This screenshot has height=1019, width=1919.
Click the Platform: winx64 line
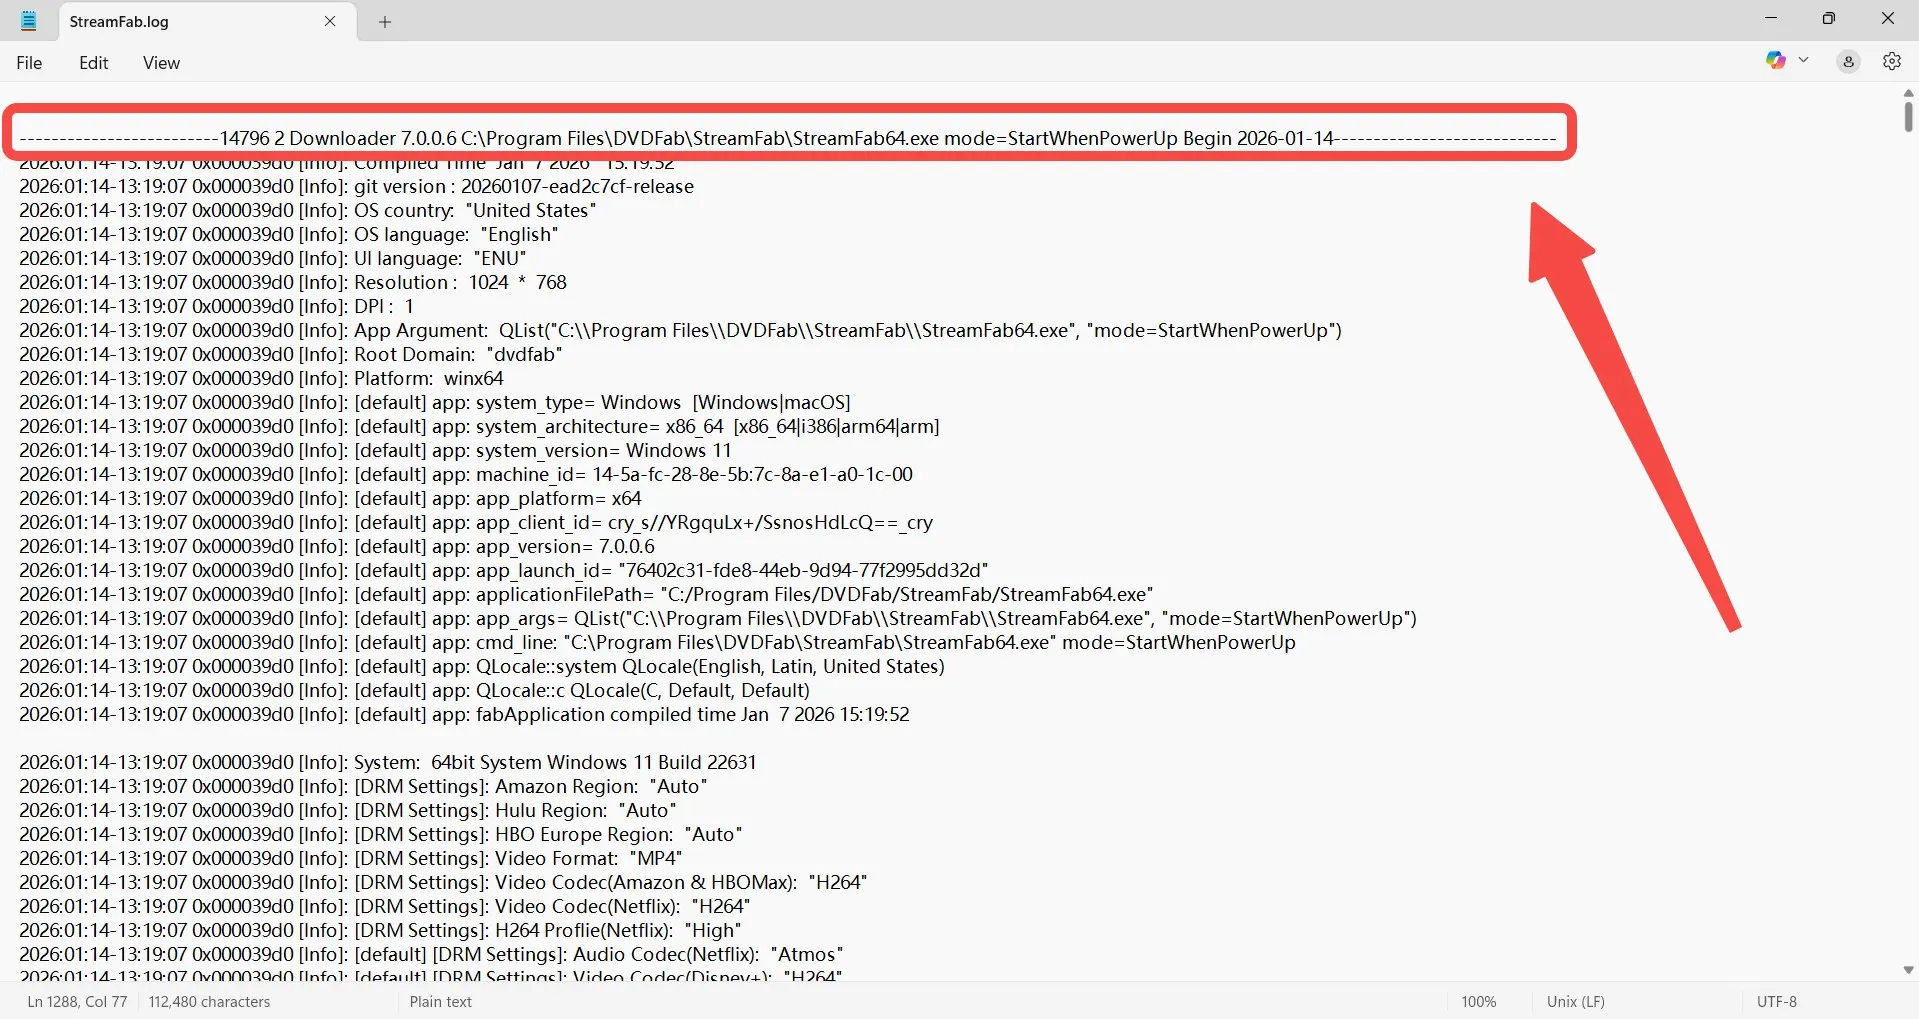click(261, 379)
